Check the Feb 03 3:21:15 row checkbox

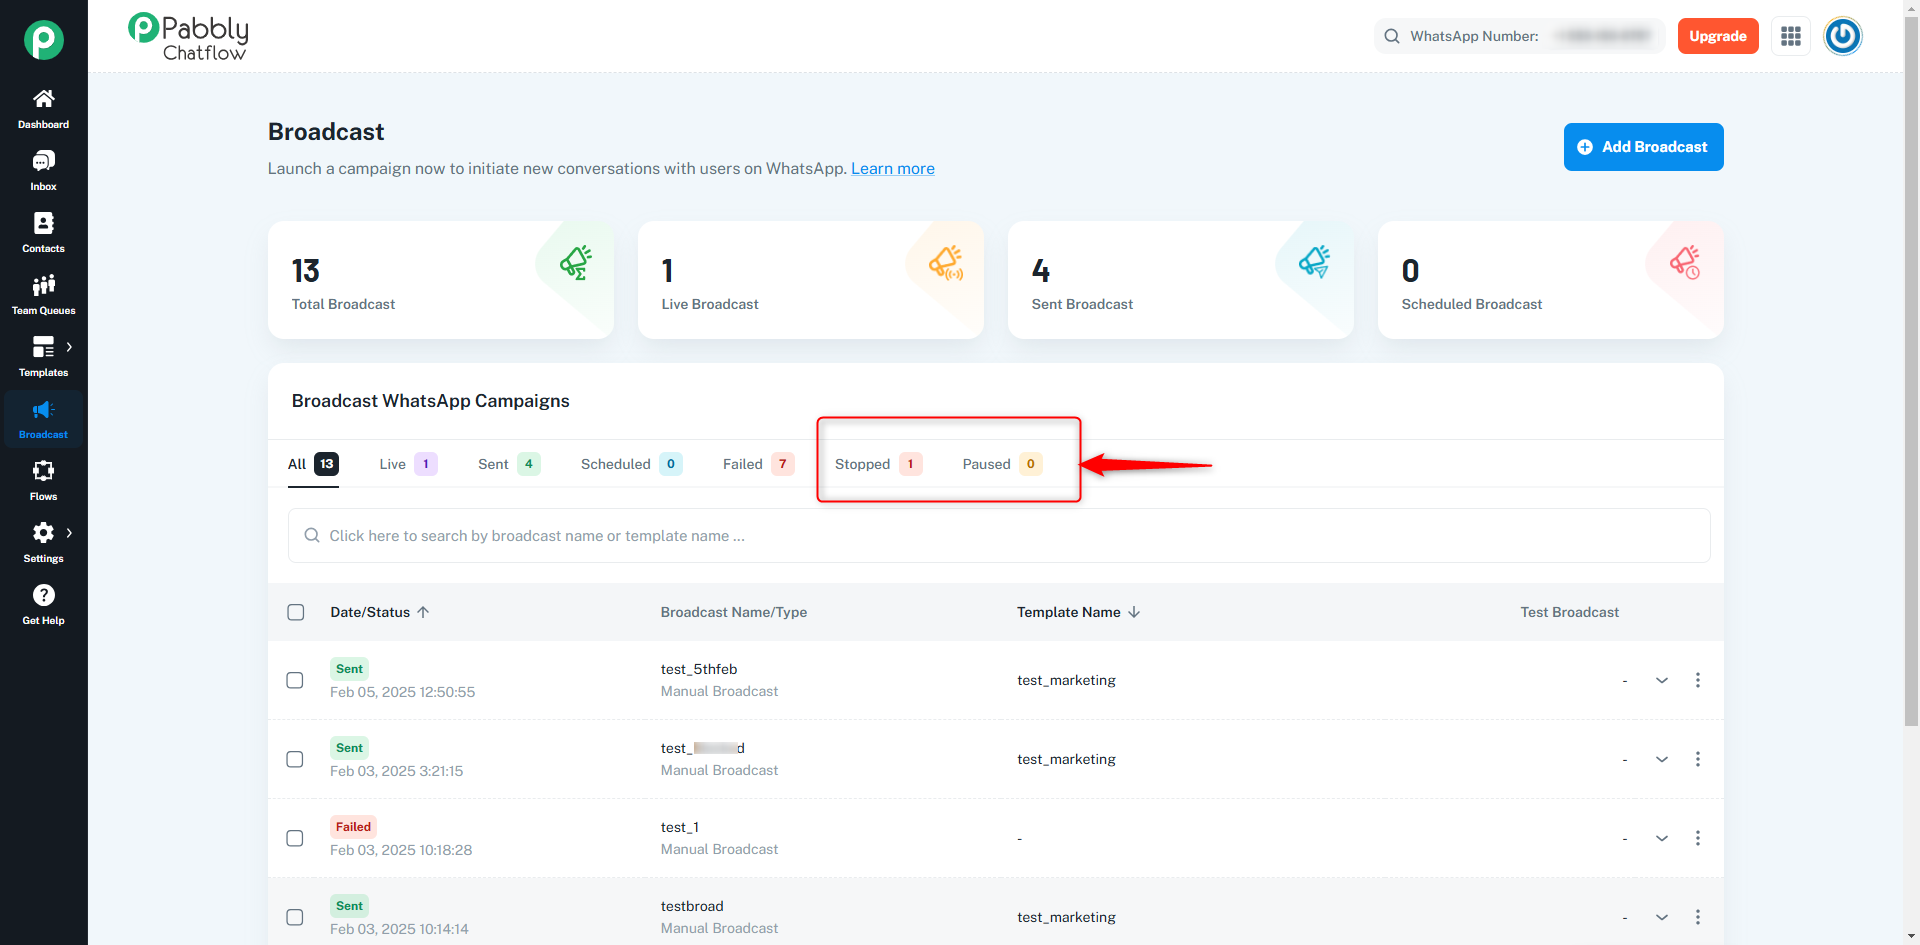click(x=295, y=759)
